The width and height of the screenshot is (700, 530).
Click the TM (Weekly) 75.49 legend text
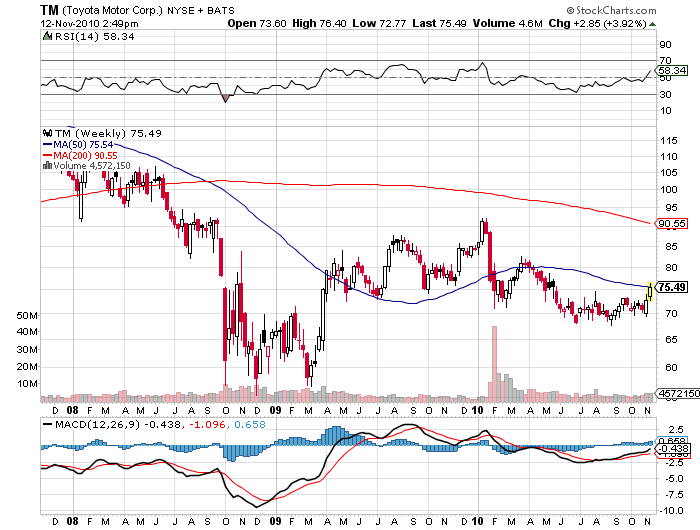(108, 134)
